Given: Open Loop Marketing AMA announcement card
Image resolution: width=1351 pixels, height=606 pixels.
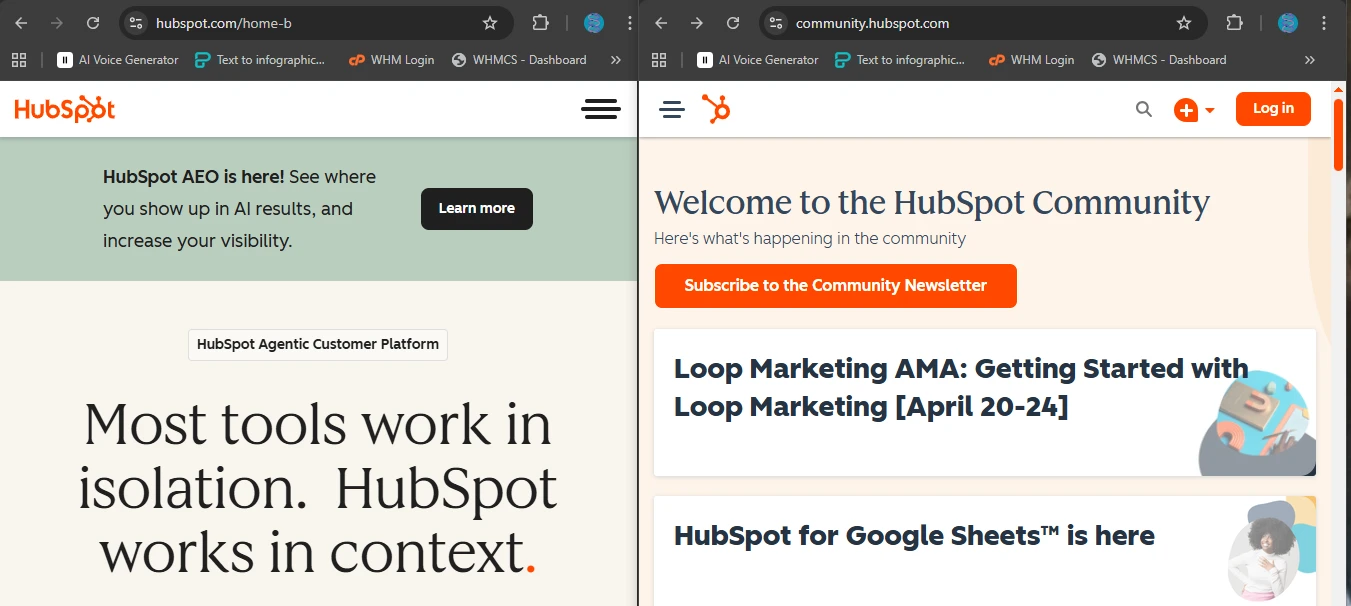Looking at the screenshot, I should point(985,403).
